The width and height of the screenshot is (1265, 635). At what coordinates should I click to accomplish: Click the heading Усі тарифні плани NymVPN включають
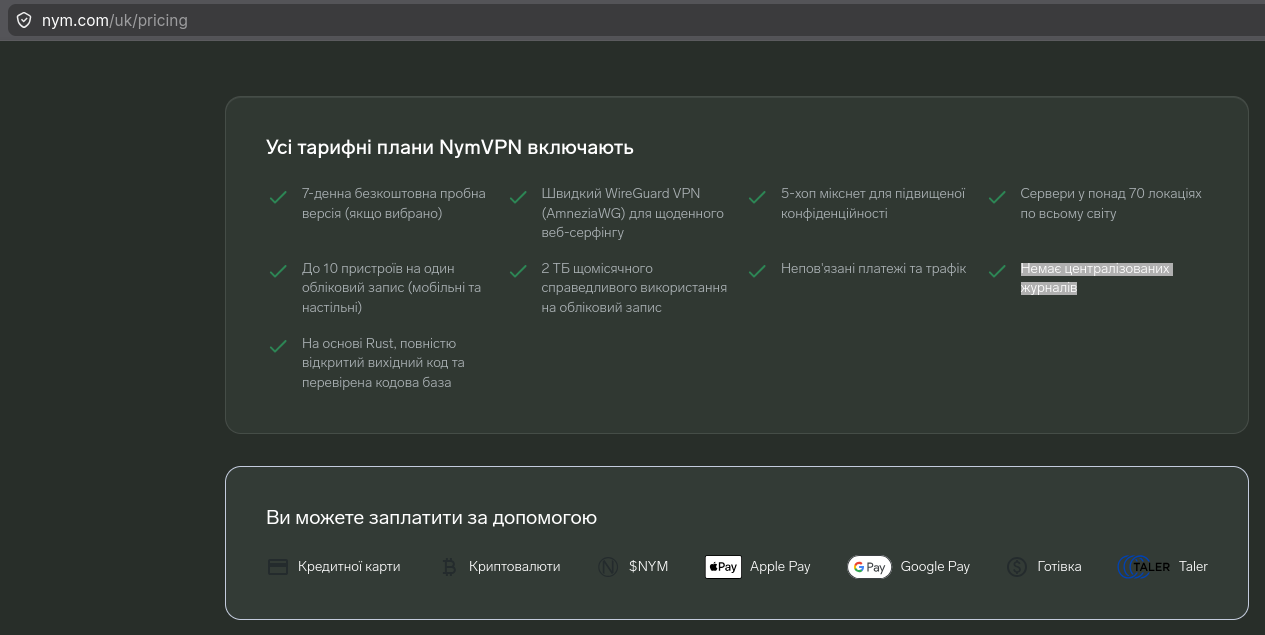click(450, 148)
